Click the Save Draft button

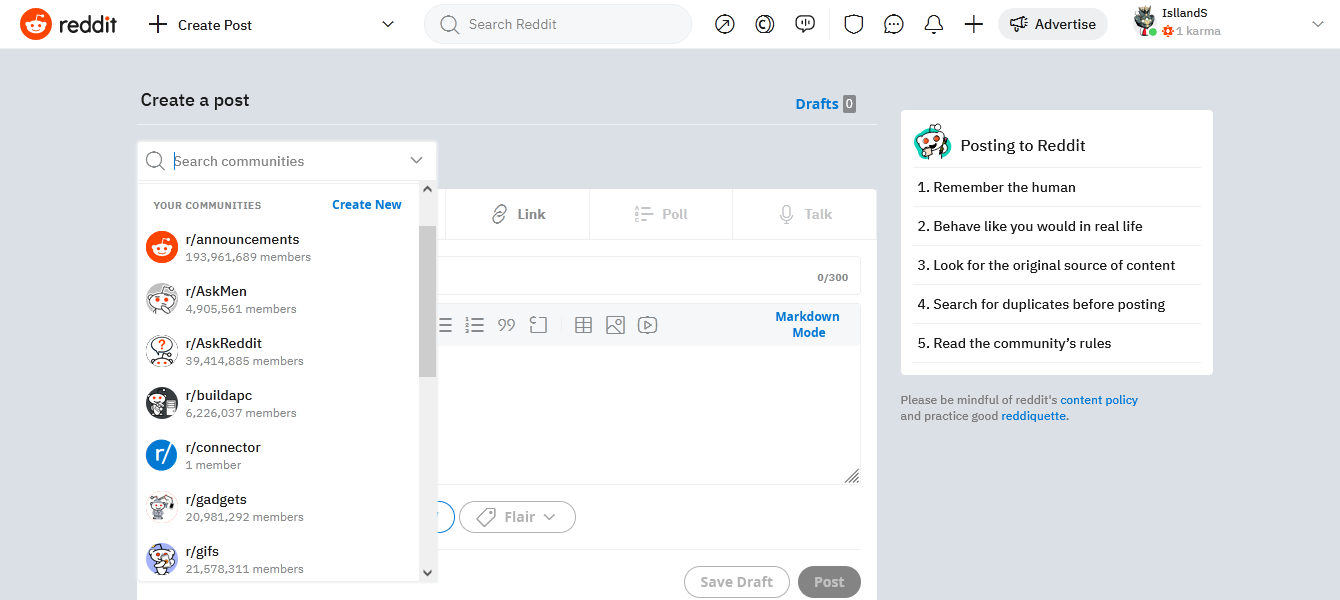[x=737, y=582]
